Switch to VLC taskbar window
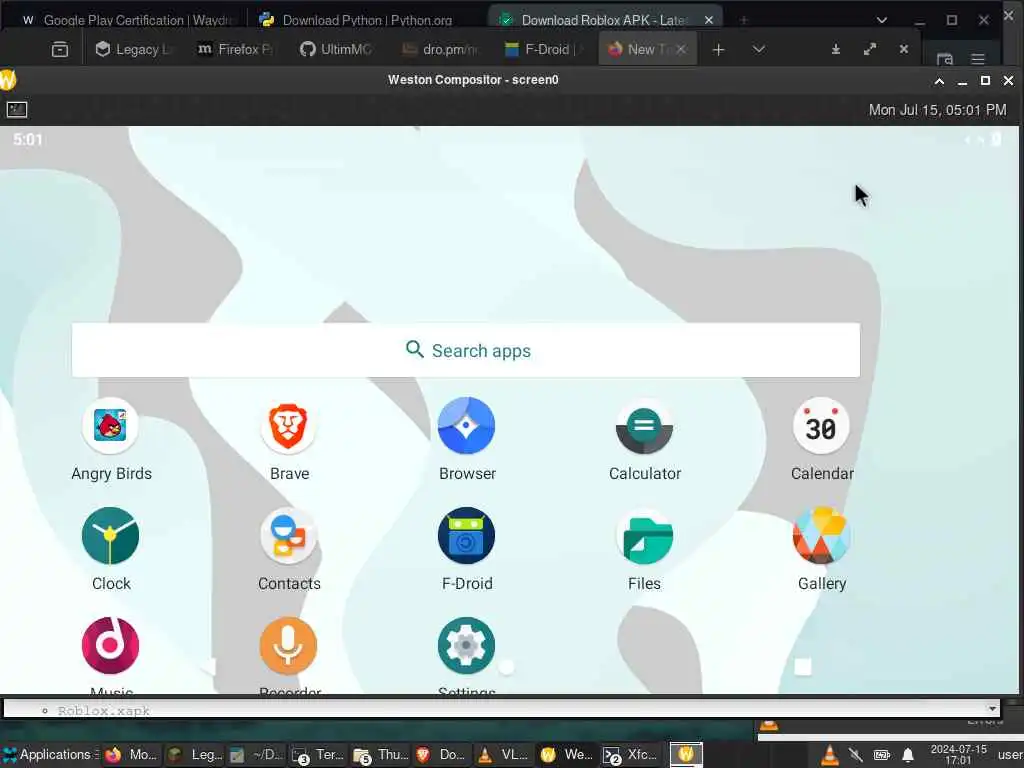 [x=504, y=754]
